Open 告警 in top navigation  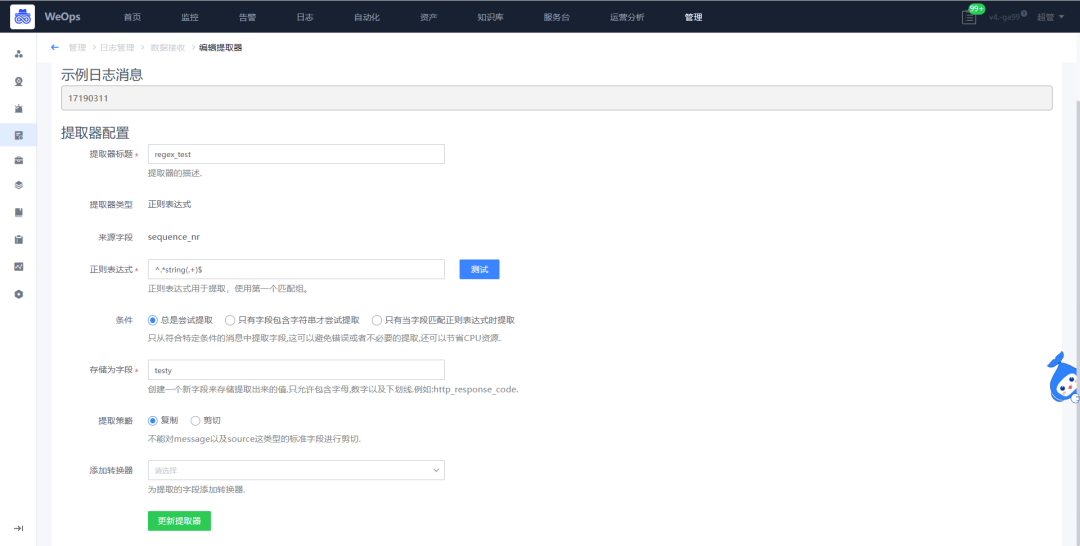pyautogui.click(x=247, y=17)
